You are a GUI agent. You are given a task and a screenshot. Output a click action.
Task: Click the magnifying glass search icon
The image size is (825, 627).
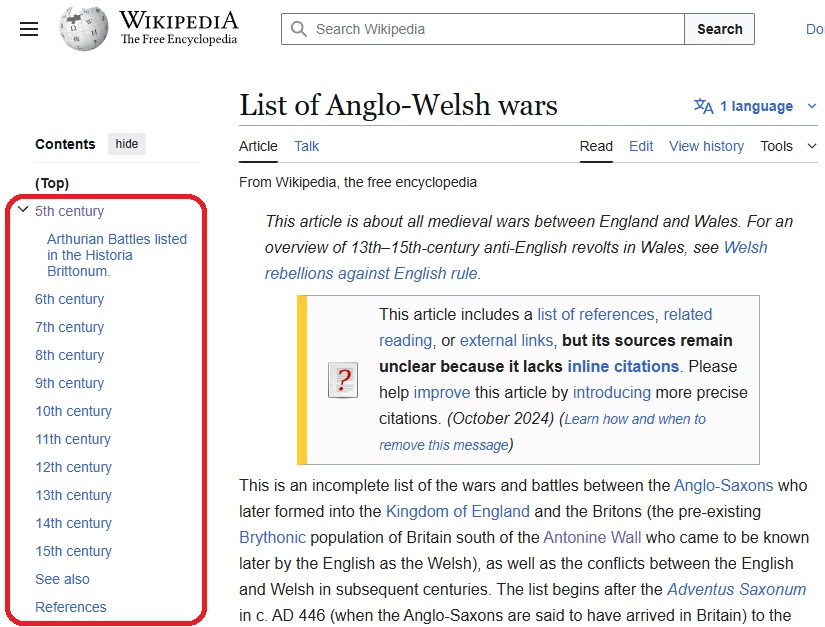pos(298,29)
